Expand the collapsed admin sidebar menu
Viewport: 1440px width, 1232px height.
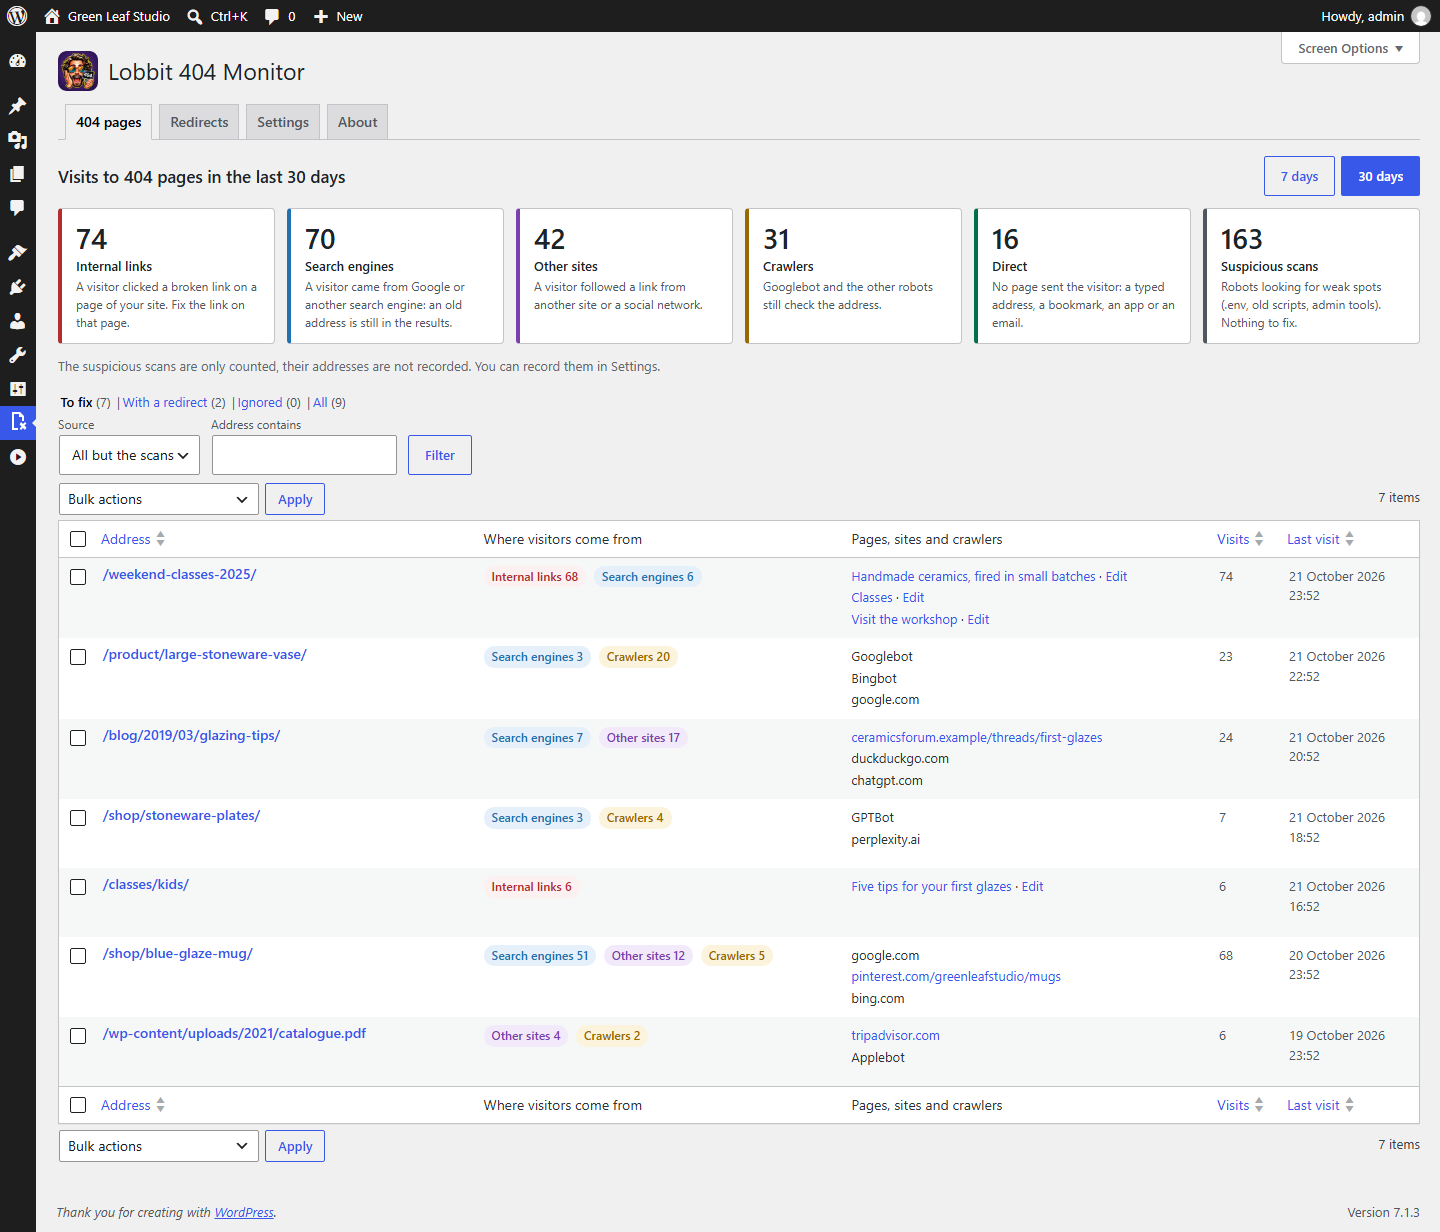coord(17,457)
